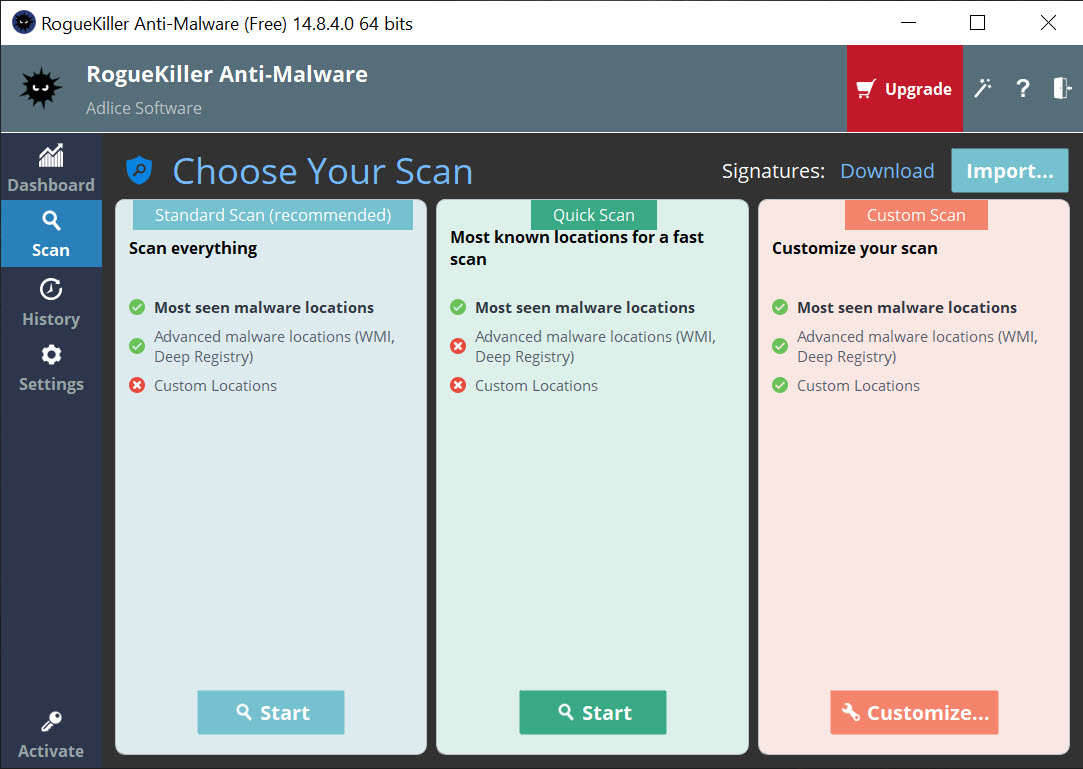Open help via the question mark icon
The image size is (1083, 769).
click(1023, 88)
